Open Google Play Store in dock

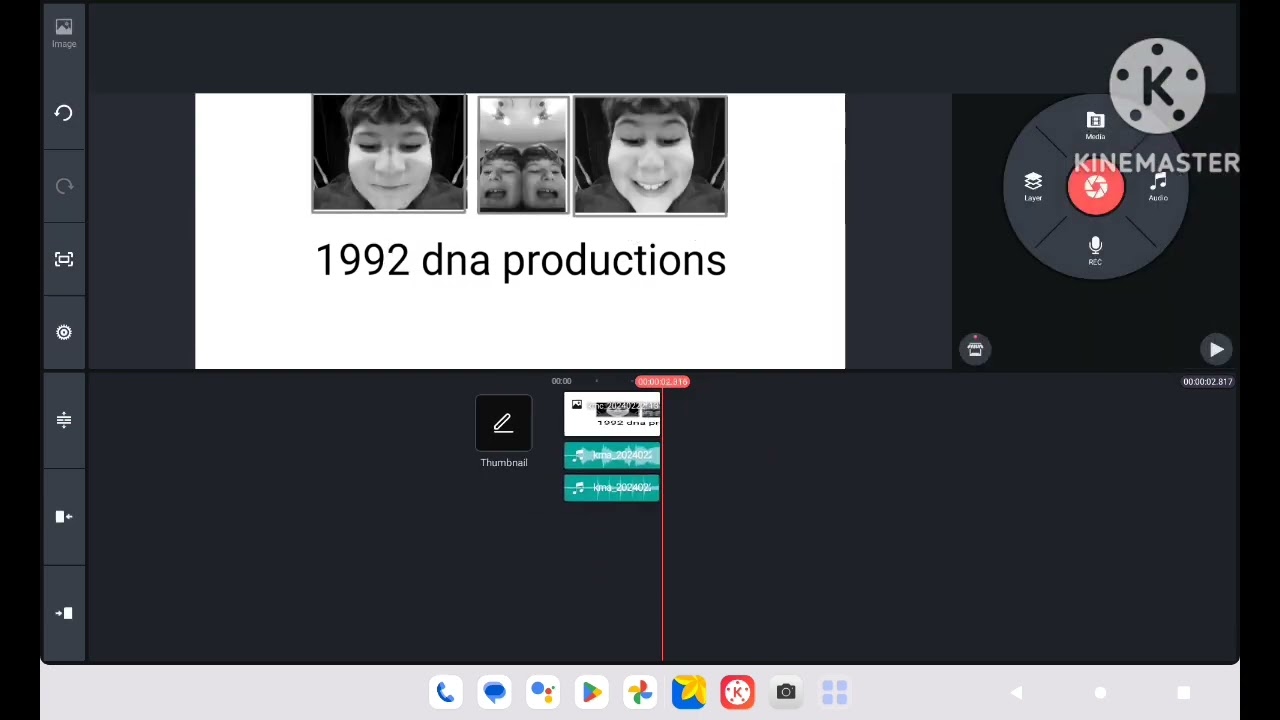[591, 692]
